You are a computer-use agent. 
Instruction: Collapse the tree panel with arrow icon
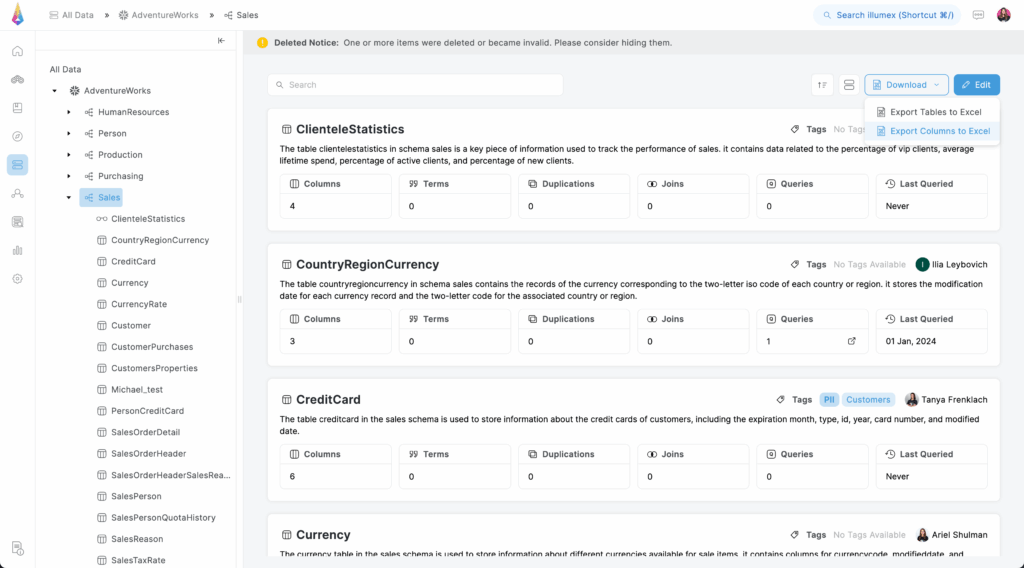tap(222, 41)
